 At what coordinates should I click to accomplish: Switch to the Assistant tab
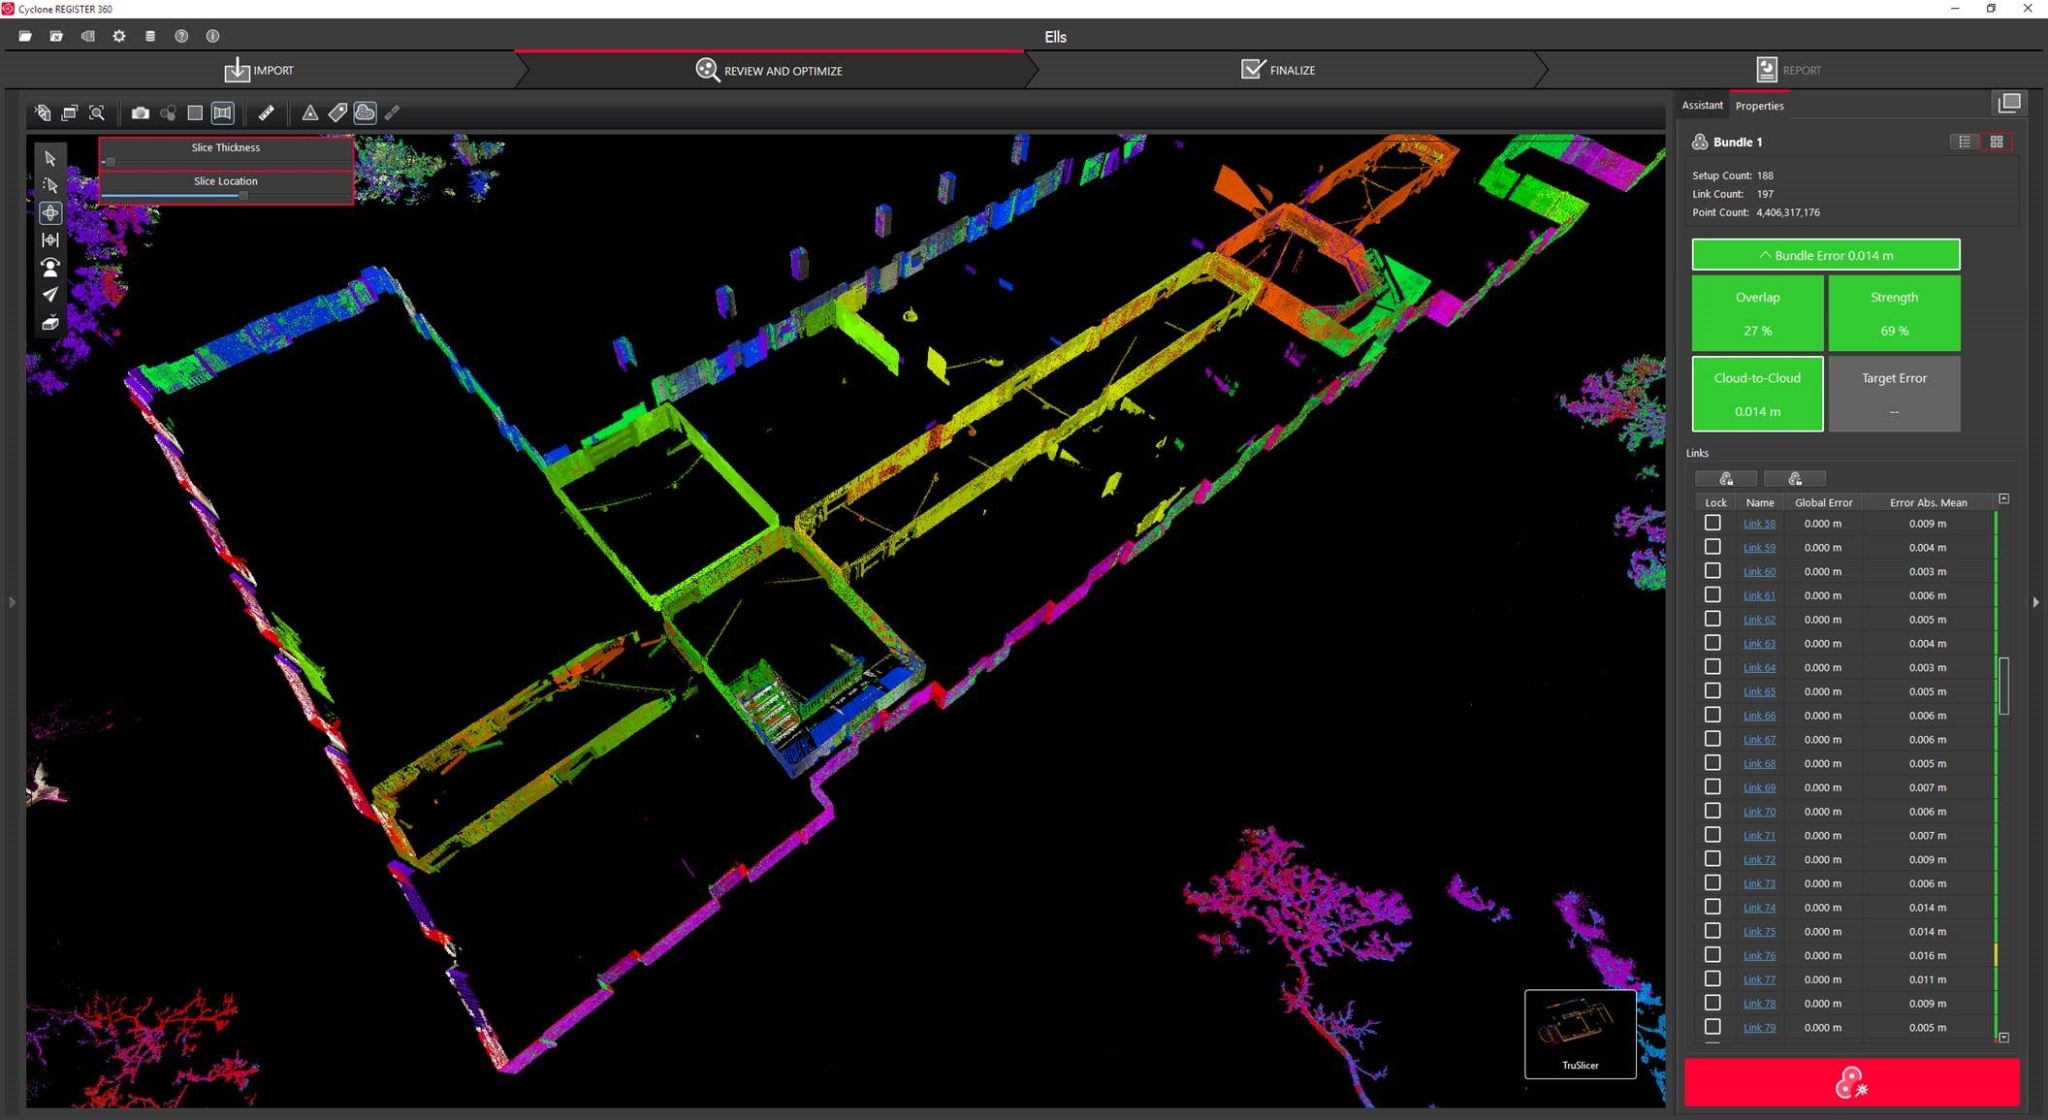click(x=1701, y=105)
